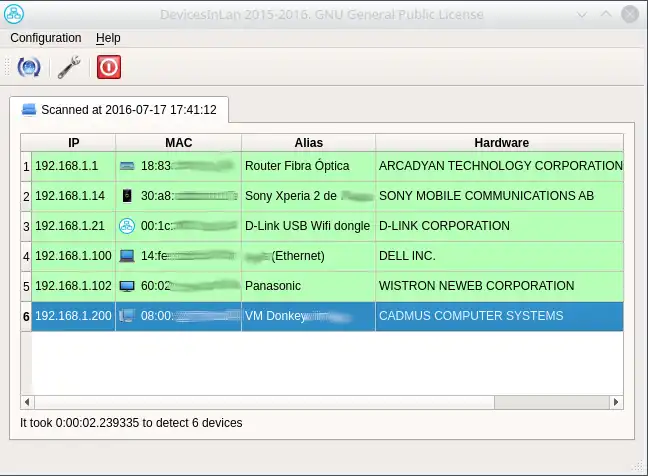The width and height of the screenshot is (648, 476).
Task: Select IP cell 192.168.1.102
Action: [74, 286]
